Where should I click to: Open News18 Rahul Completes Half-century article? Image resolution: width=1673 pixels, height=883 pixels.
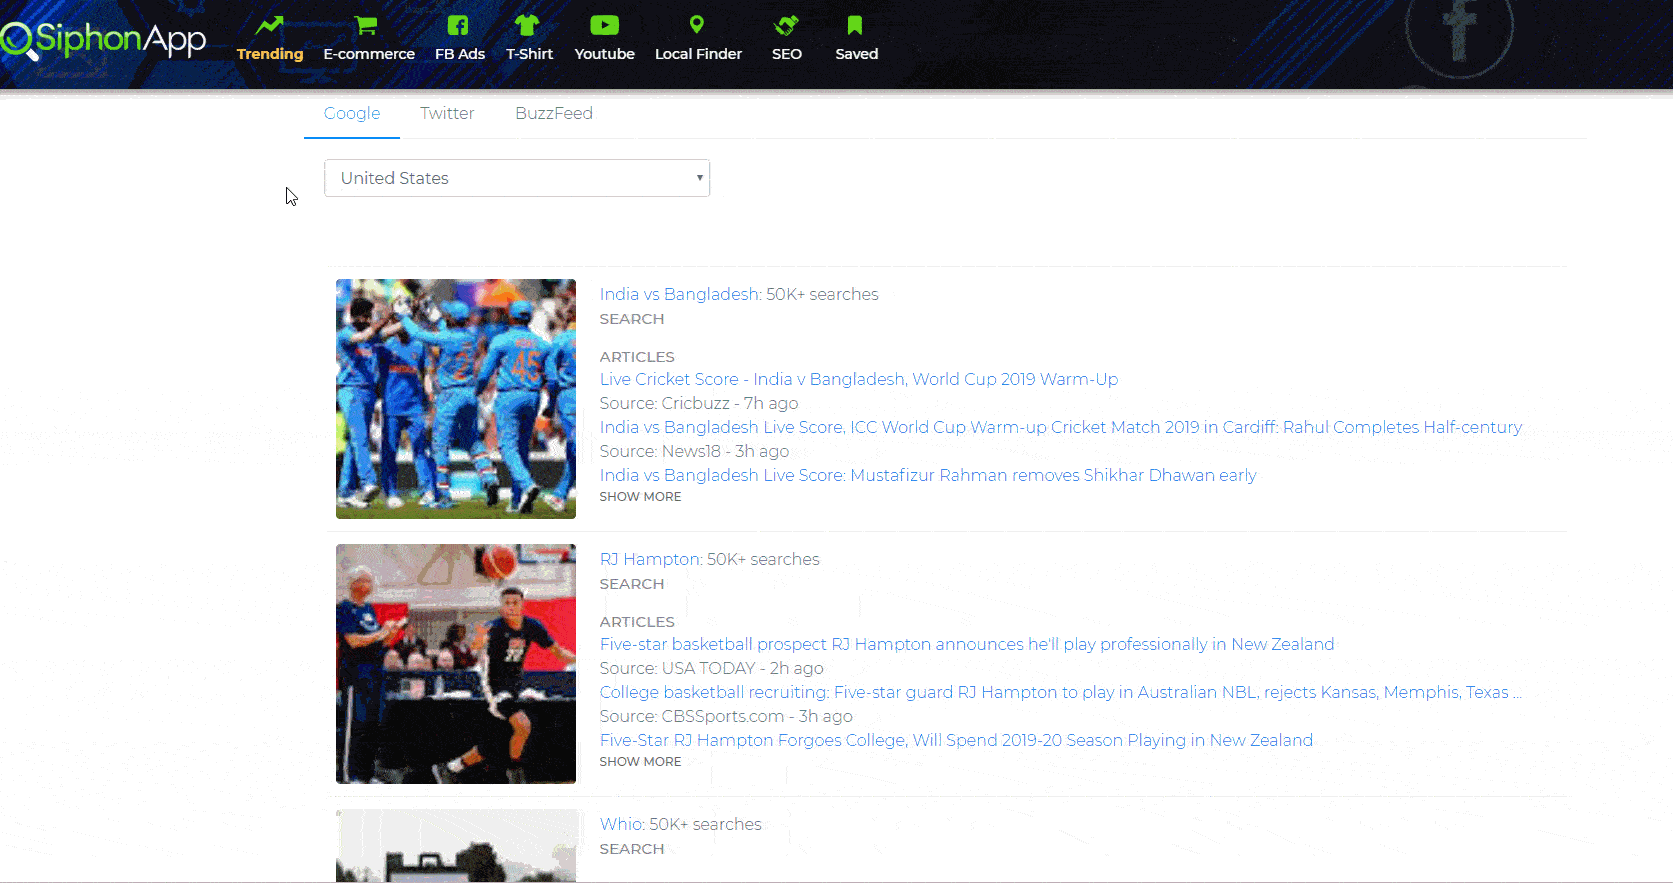(x=1061, y=427)
